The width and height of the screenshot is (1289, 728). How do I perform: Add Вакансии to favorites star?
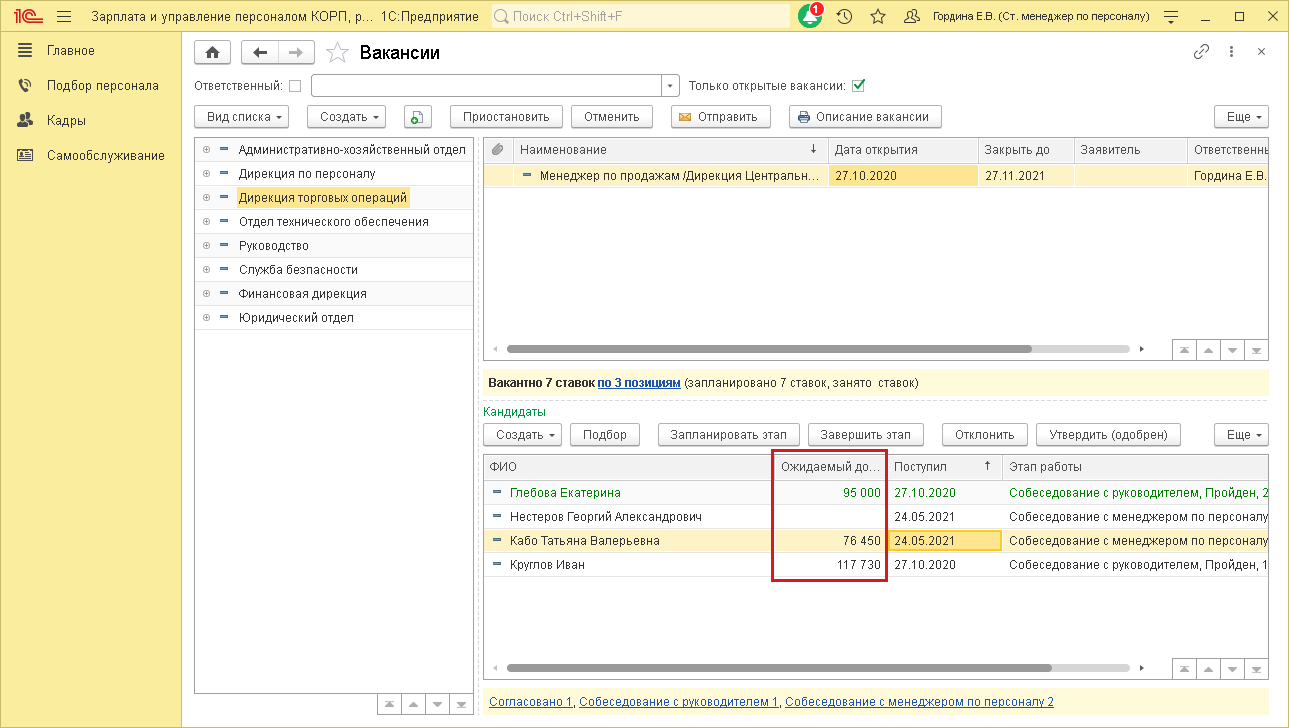tap(338, 53)
